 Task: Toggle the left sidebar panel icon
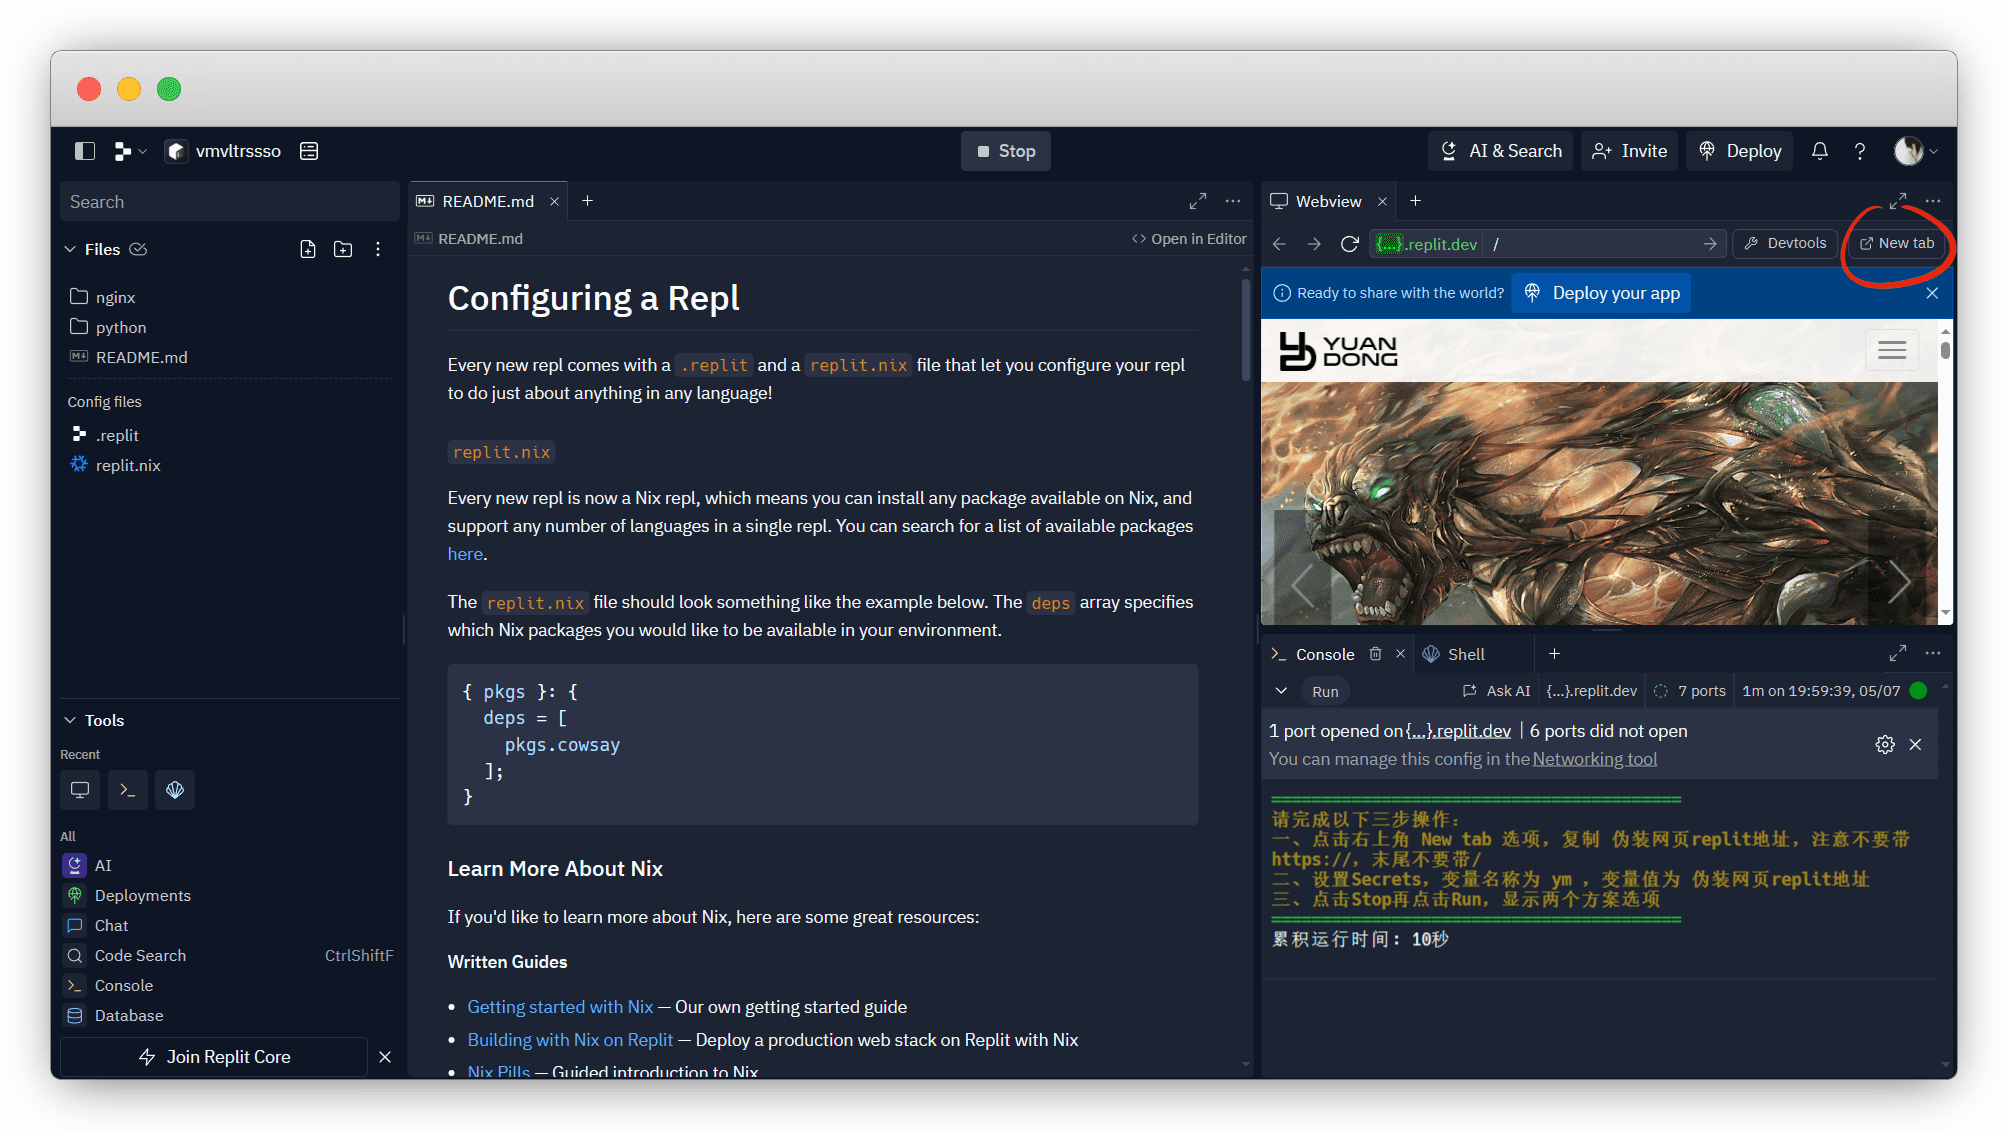click(85, 151)
